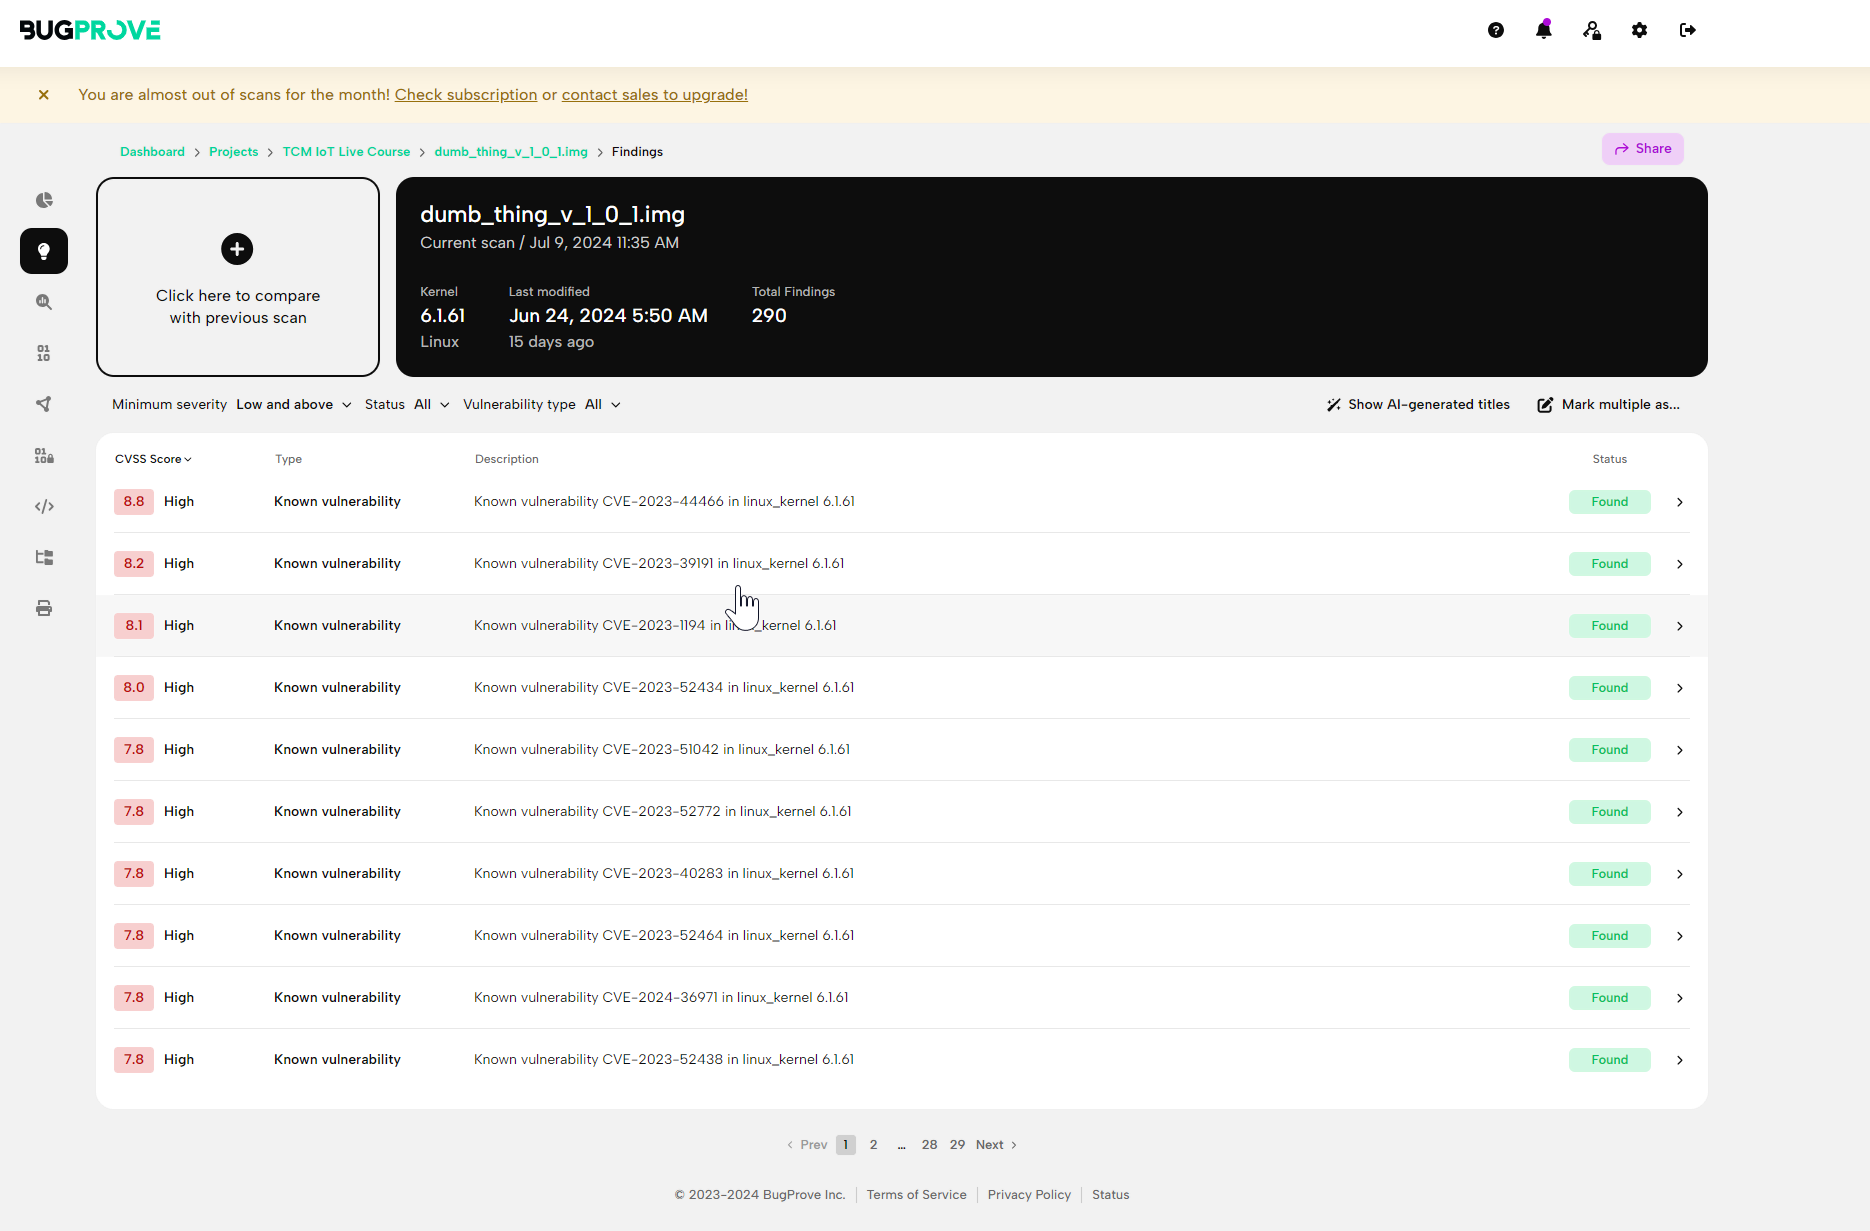Expand details for CVE-2023-44466 finding
The image size is (1870, 1231).
pos(1679,502)
